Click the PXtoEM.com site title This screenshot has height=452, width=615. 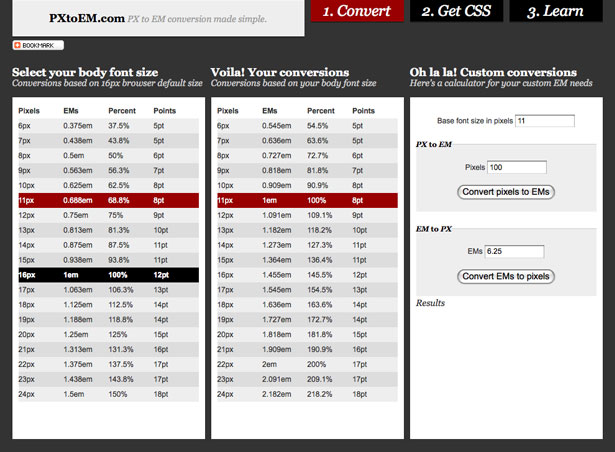pos(87,18)
